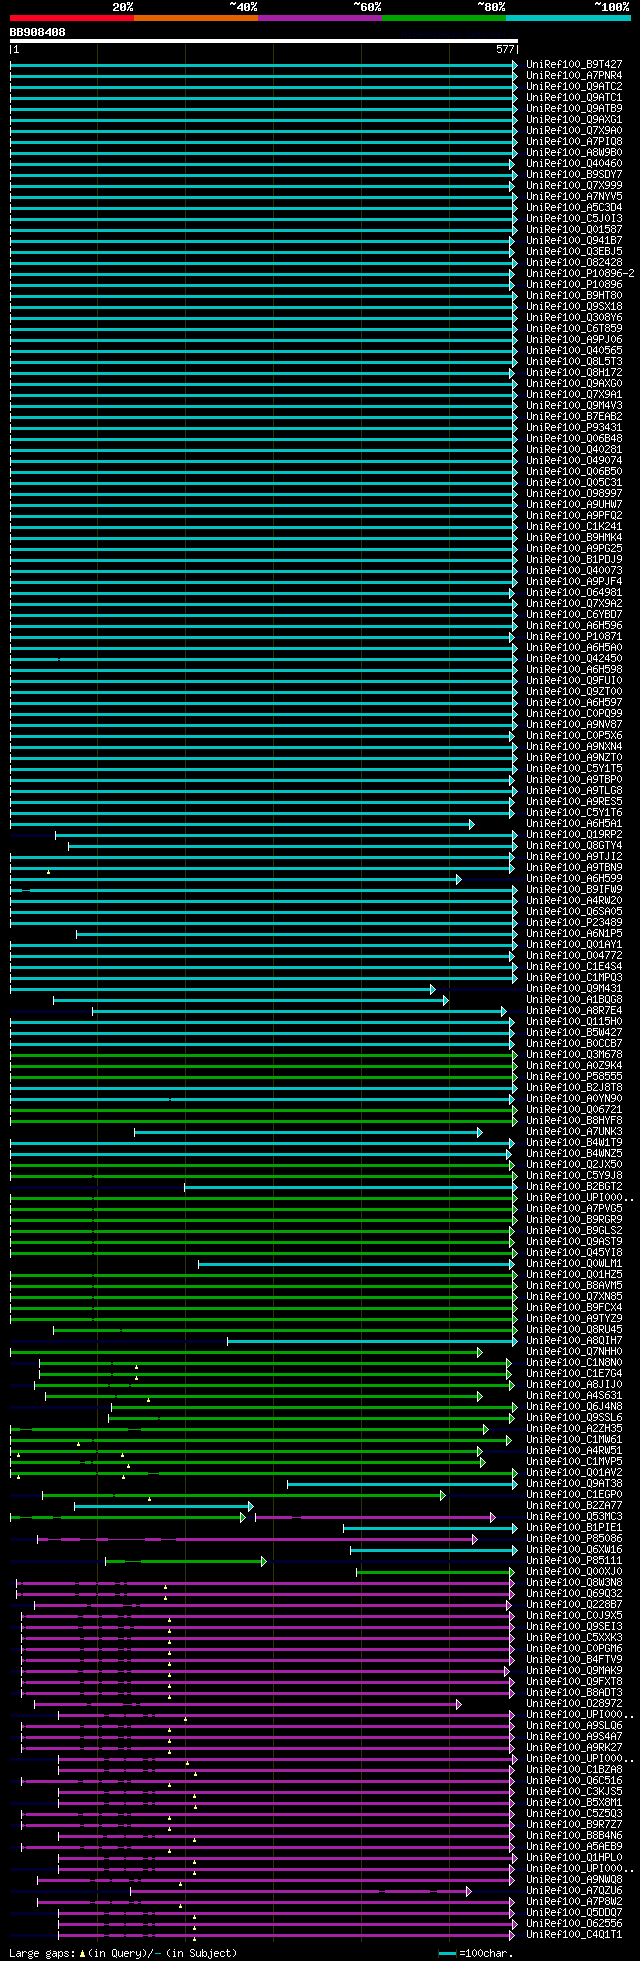
Task: Click hit name UniRef100_C4Q1T1
Action: point(574,1934)
